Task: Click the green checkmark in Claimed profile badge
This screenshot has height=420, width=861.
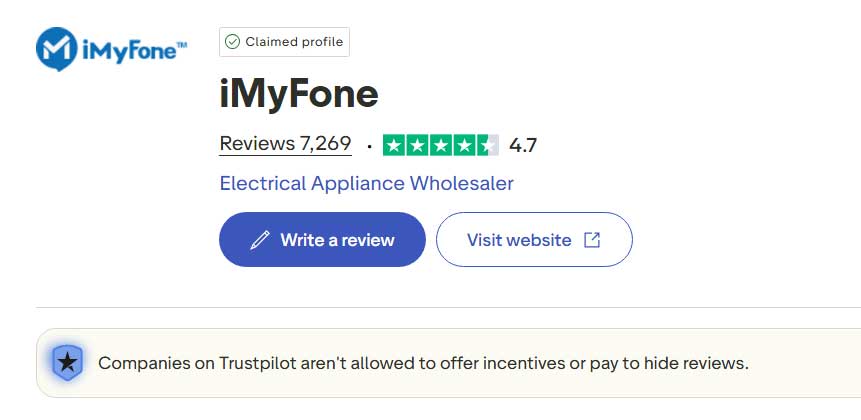Action: (x=232, y=42)
